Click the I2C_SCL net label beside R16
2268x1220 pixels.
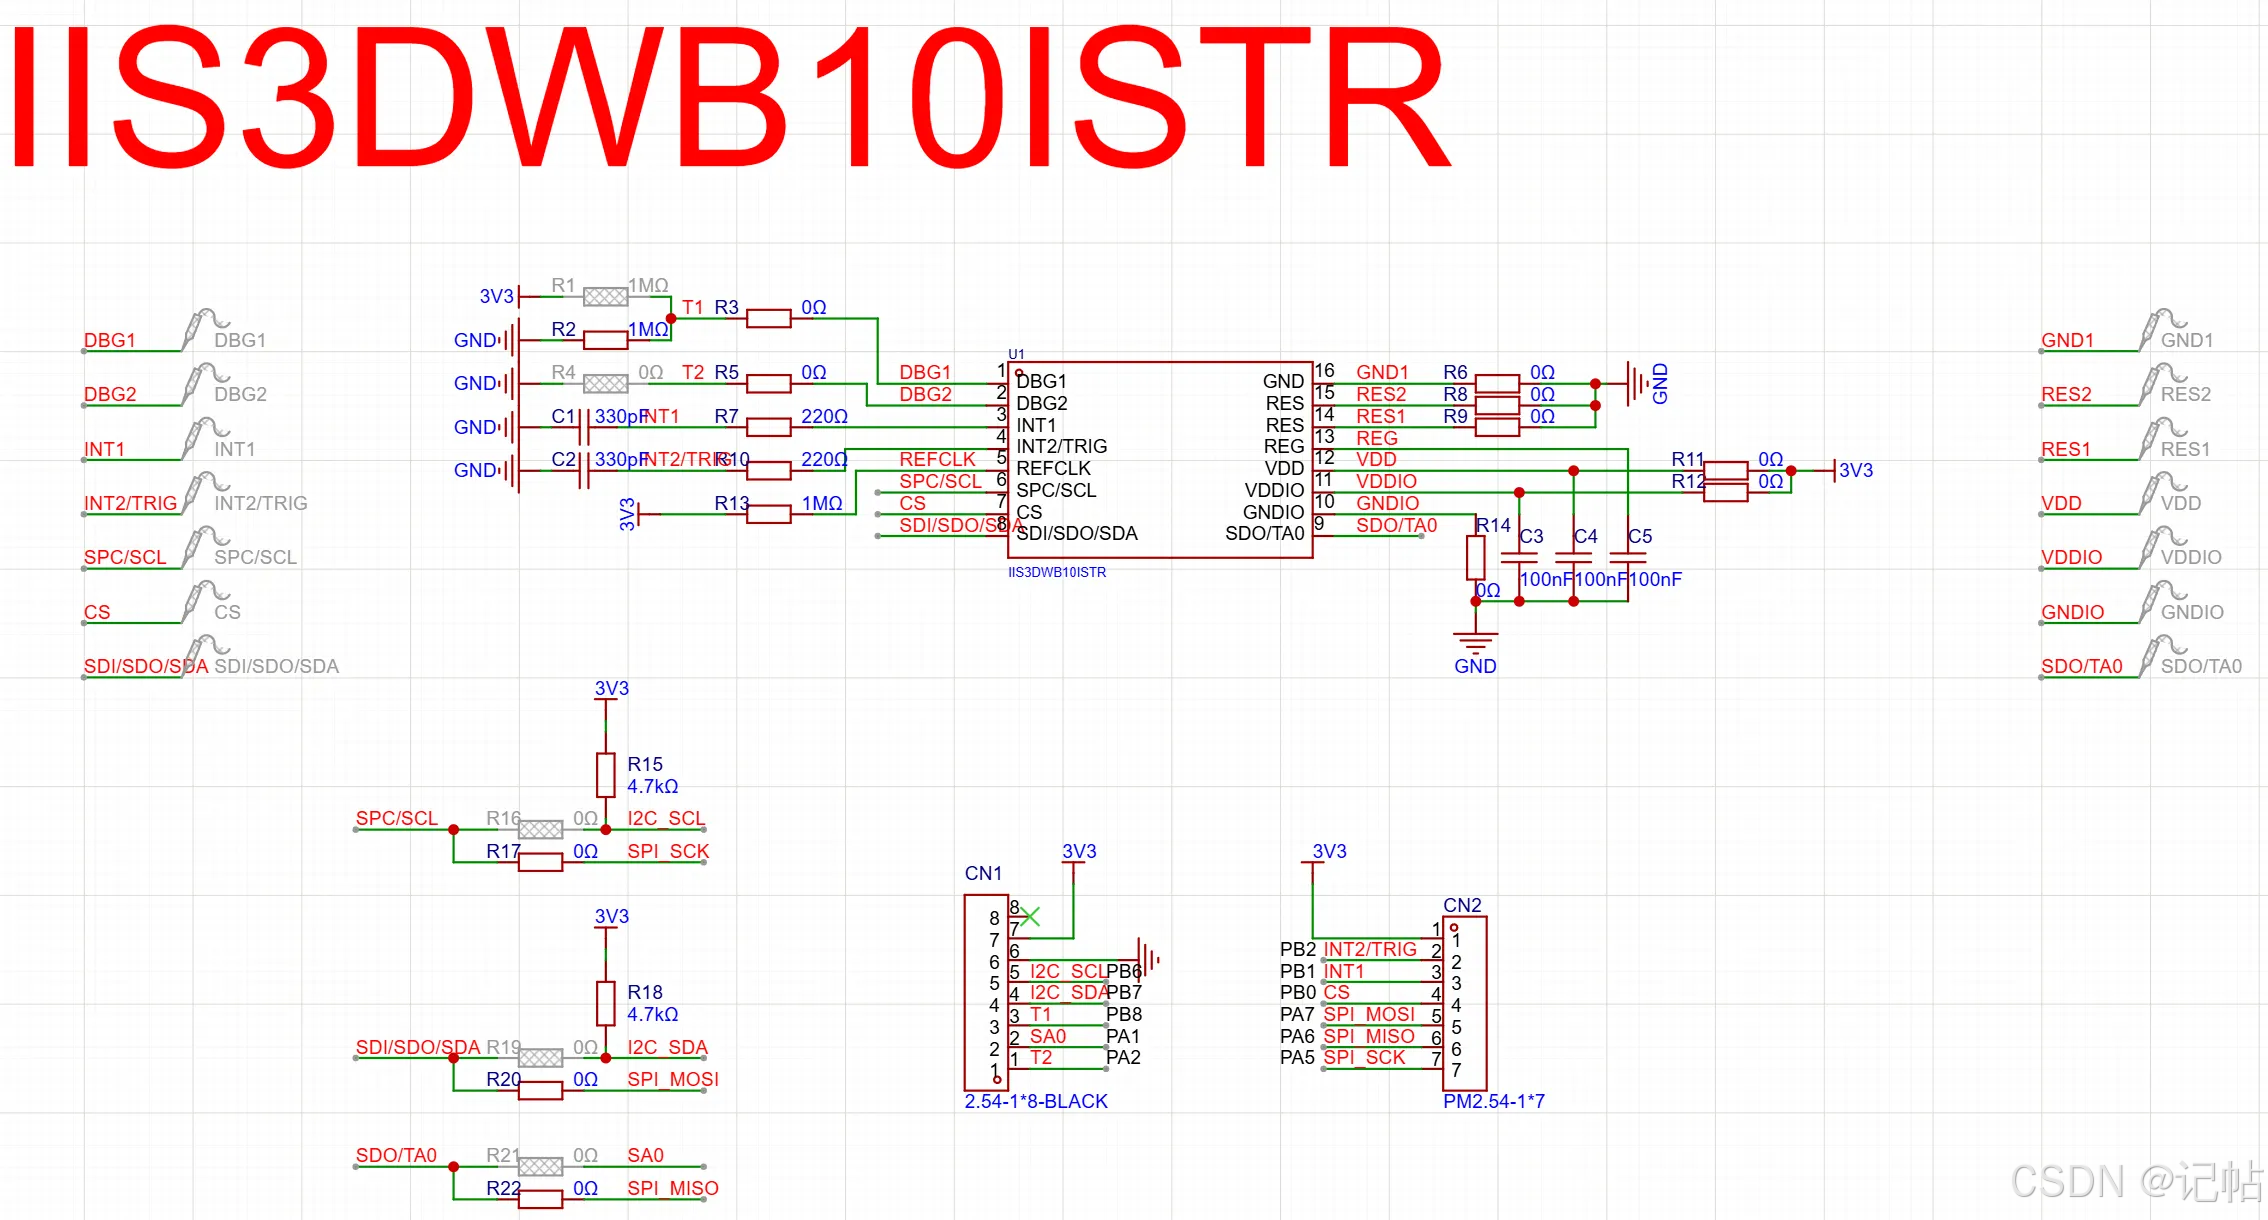pyautogui.click(x=666, y=818)
